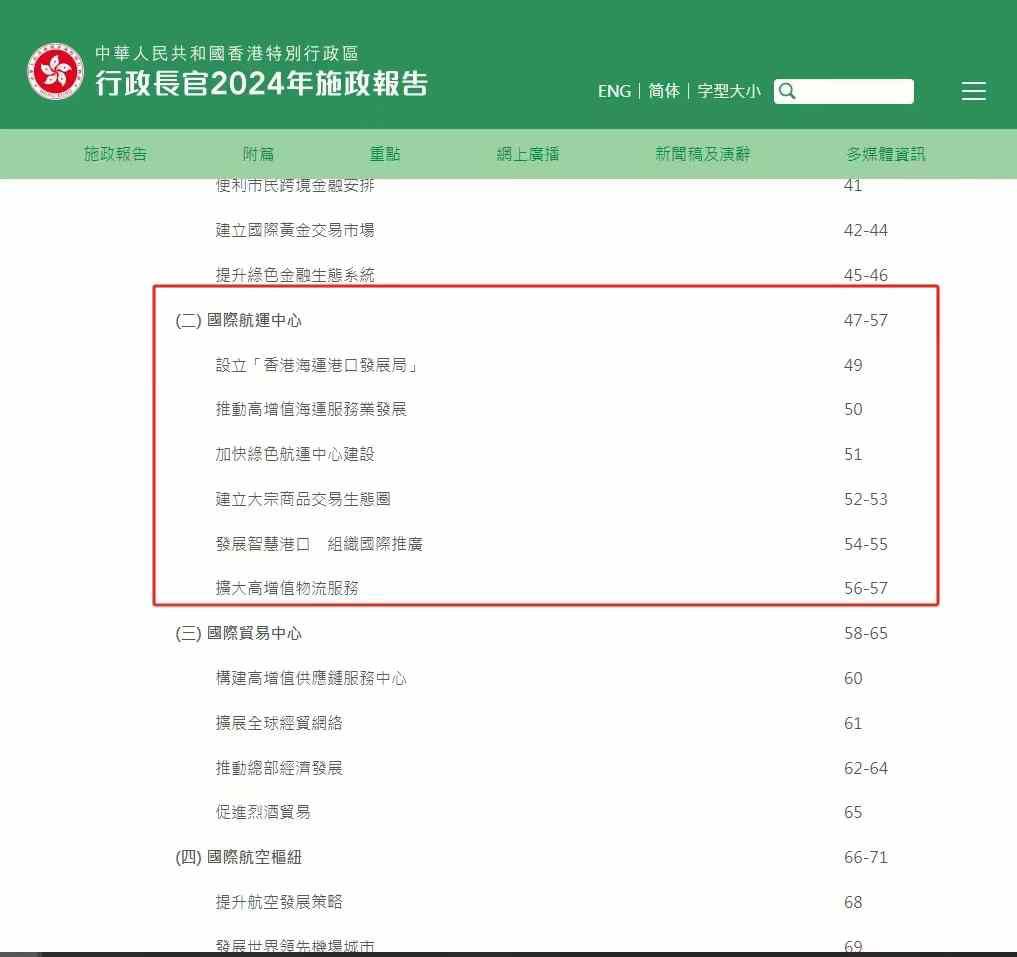Viewport: 1017px width, 957px height.
Task: Switch to 简体 simplified Chinese
Action: [x=664, y=91]
